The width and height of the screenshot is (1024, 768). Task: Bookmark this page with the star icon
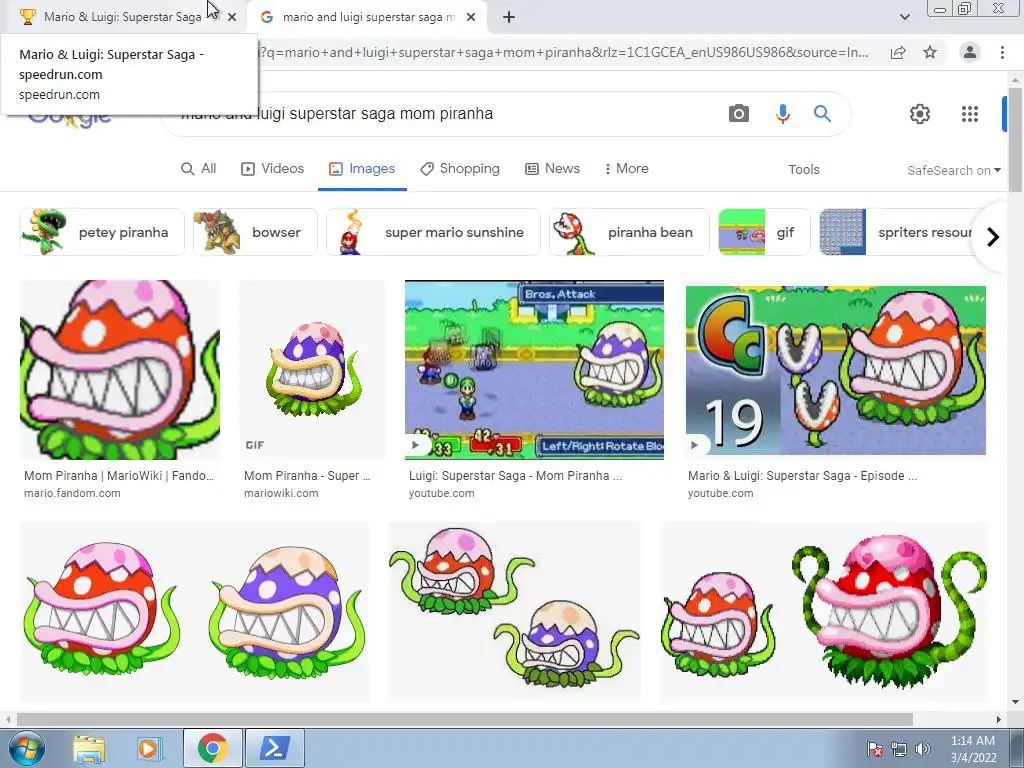tap(930, 52)
